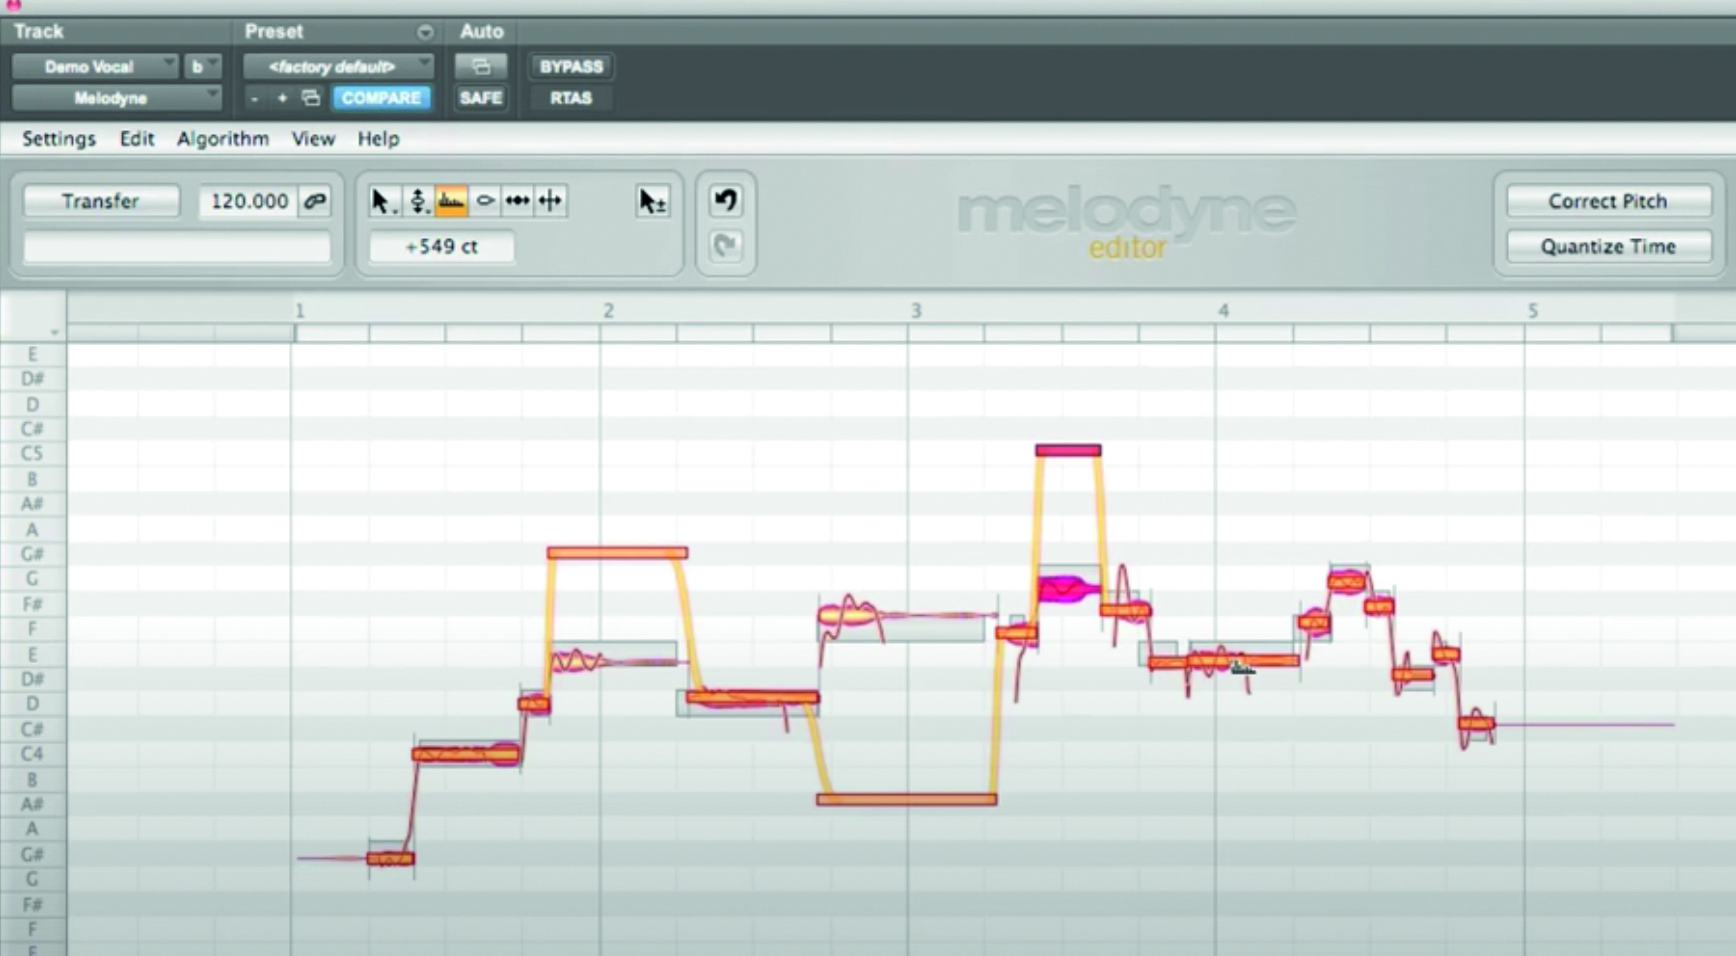Click the C4 key in the pitch ruler
Viewport: 1736px width, 956px height.
32,754
